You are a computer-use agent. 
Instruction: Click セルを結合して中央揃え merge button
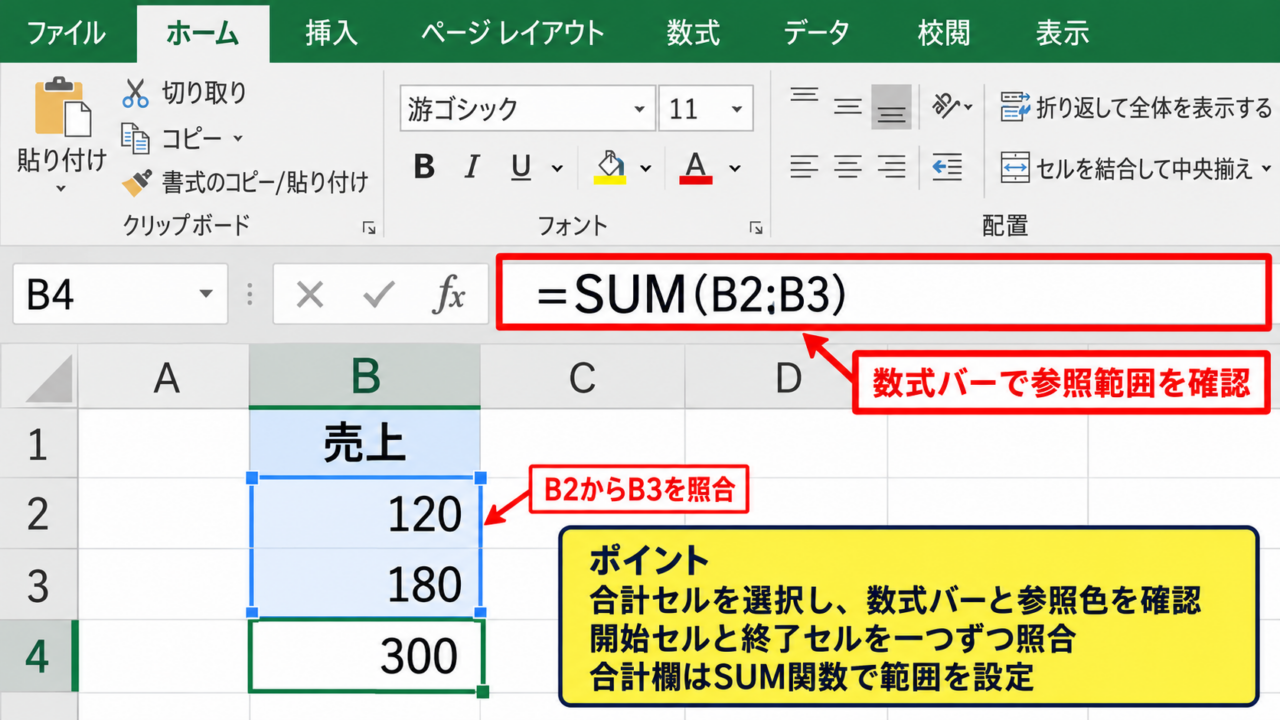[1128, 167]
